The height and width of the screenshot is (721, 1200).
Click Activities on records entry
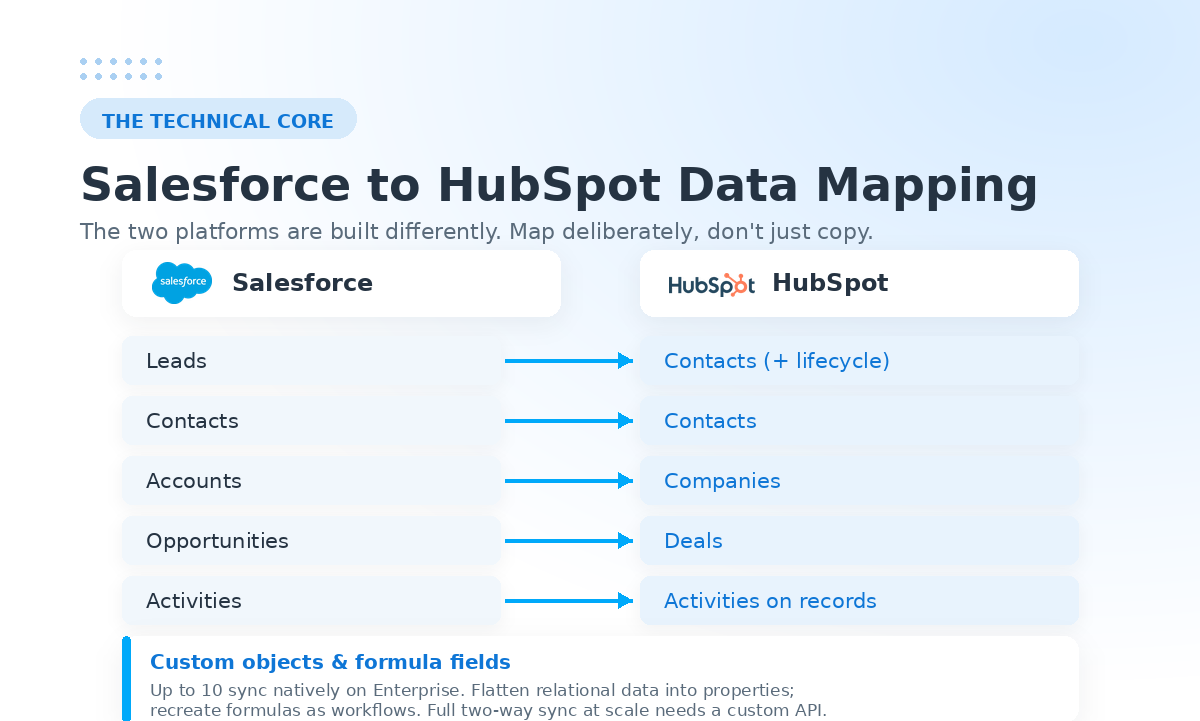click(x=859, y=601)
